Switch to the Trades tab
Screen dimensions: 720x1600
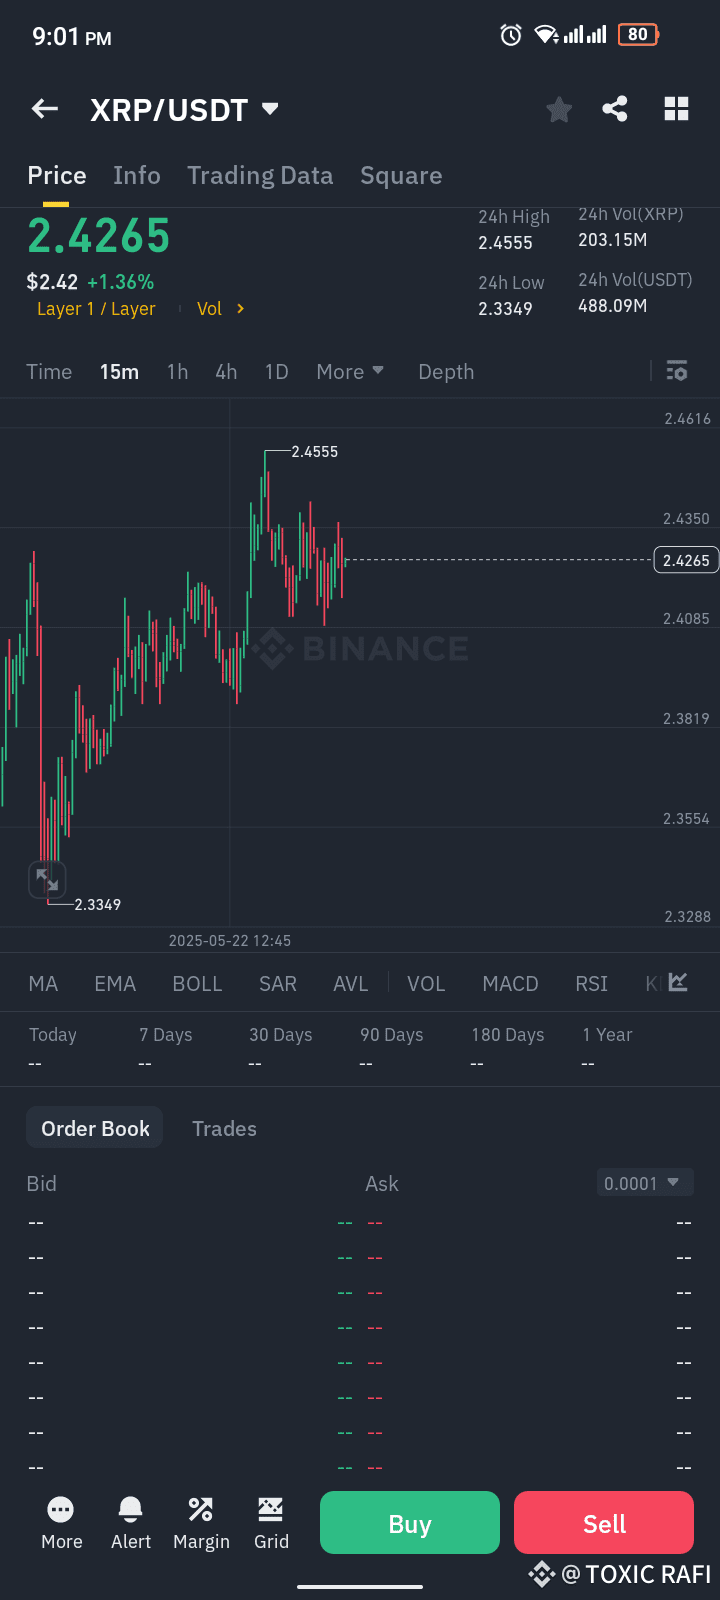[x=224, y=1128]
